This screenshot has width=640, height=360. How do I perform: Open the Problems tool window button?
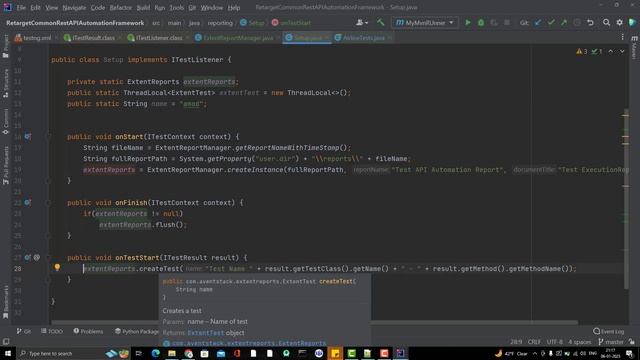pyautogui.click(x=88, y=331)
